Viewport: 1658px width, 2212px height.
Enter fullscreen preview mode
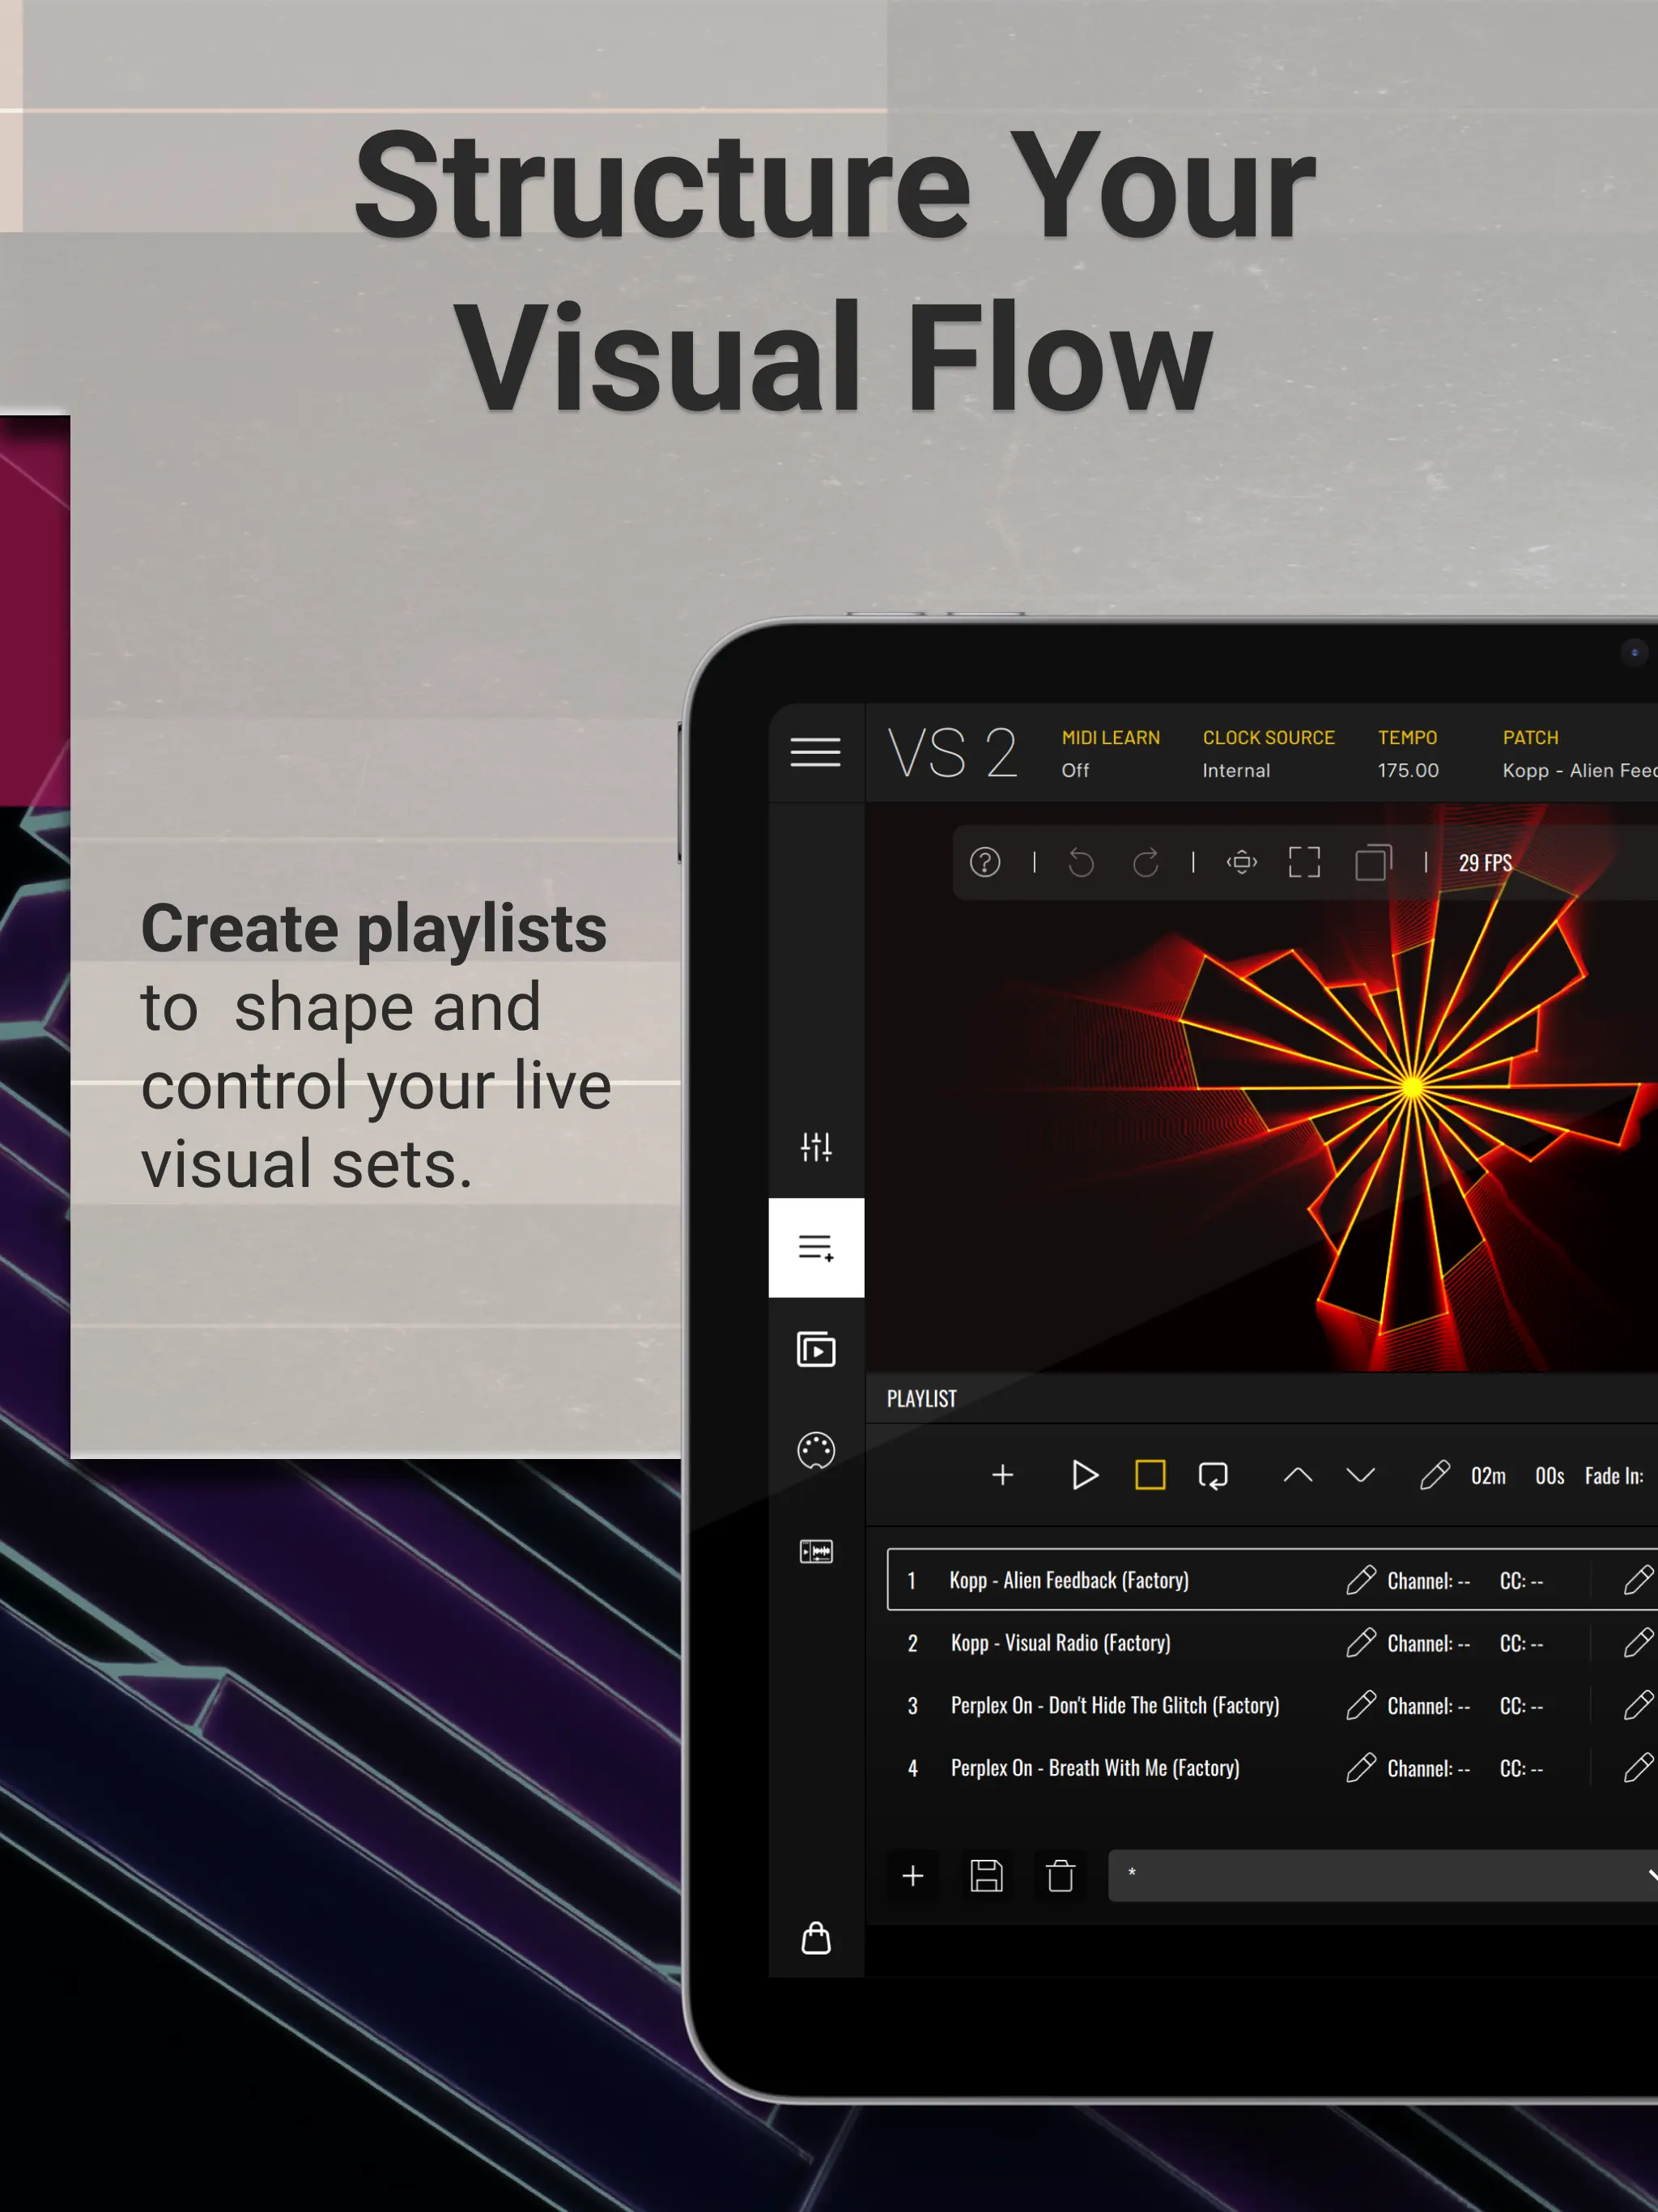tap(1304, 862)
